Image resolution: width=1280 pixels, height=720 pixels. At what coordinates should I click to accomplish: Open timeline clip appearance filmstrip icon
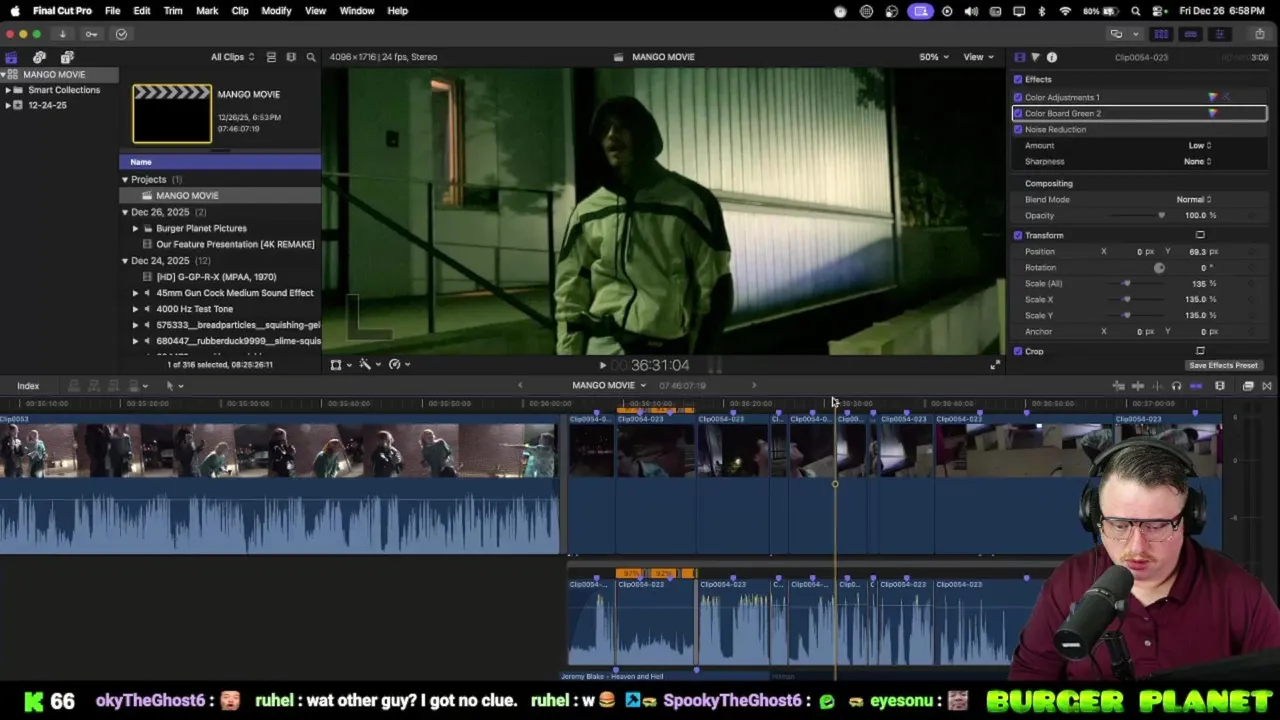tap(1220, 386)
